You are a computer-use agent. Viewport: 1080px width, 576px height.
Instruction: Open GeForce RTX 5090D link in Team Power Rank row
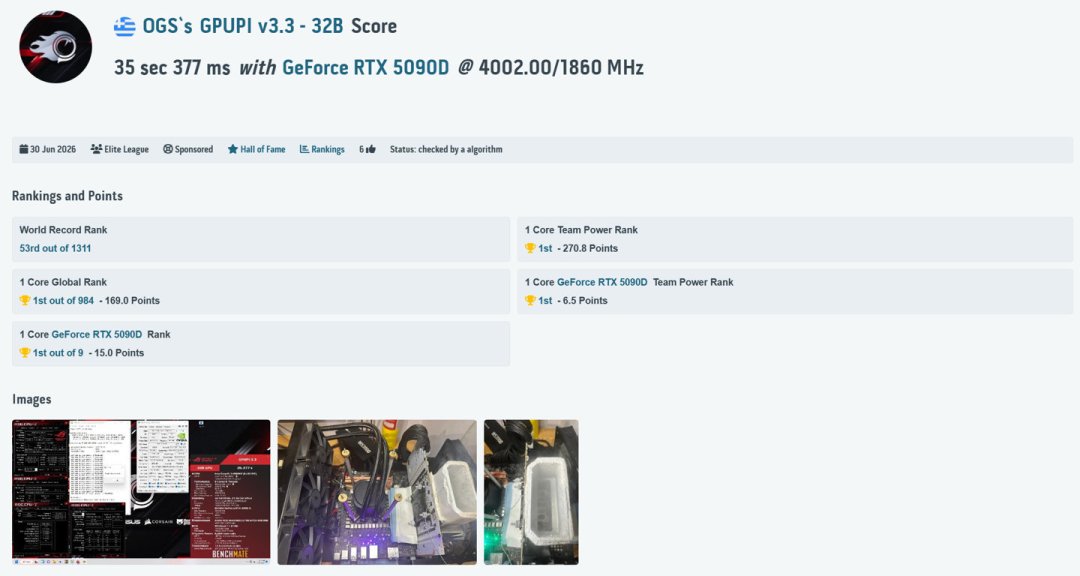(x=602, y=282)
